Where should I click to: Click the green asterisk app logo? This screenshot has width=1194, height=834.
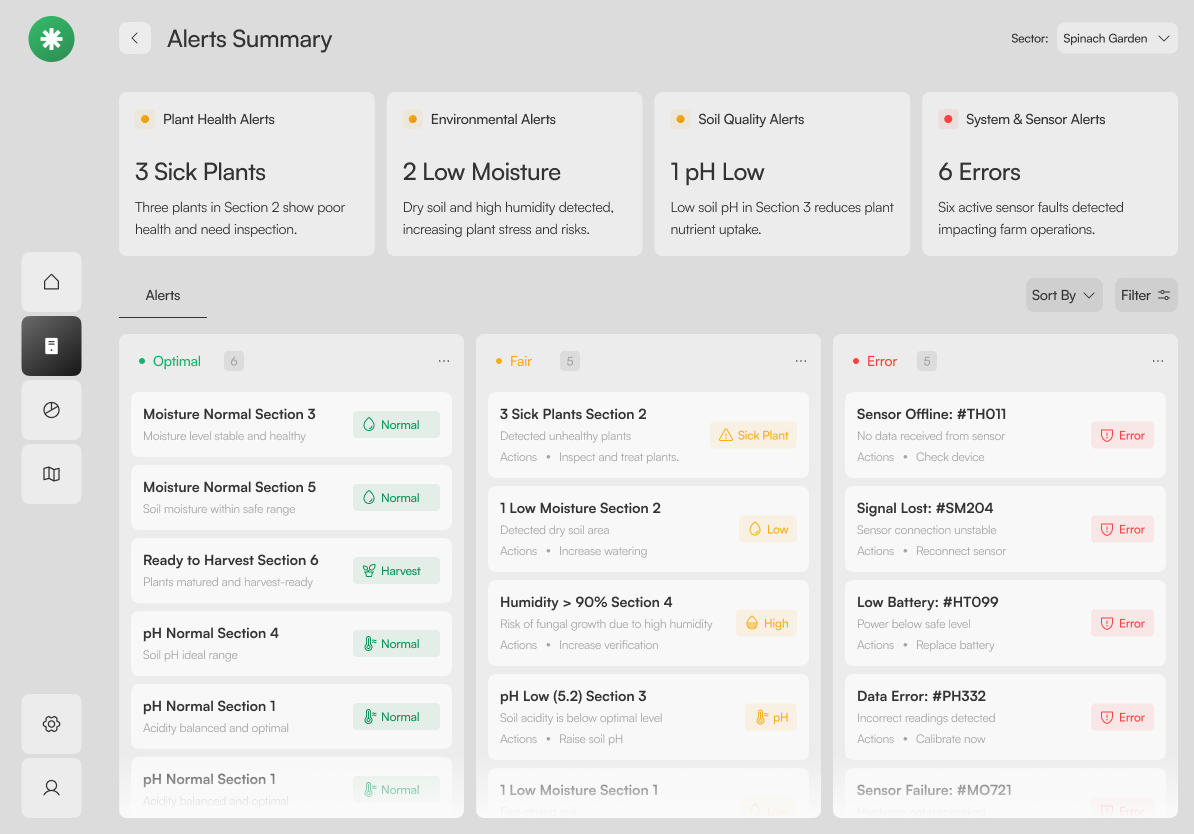(51, 39)
